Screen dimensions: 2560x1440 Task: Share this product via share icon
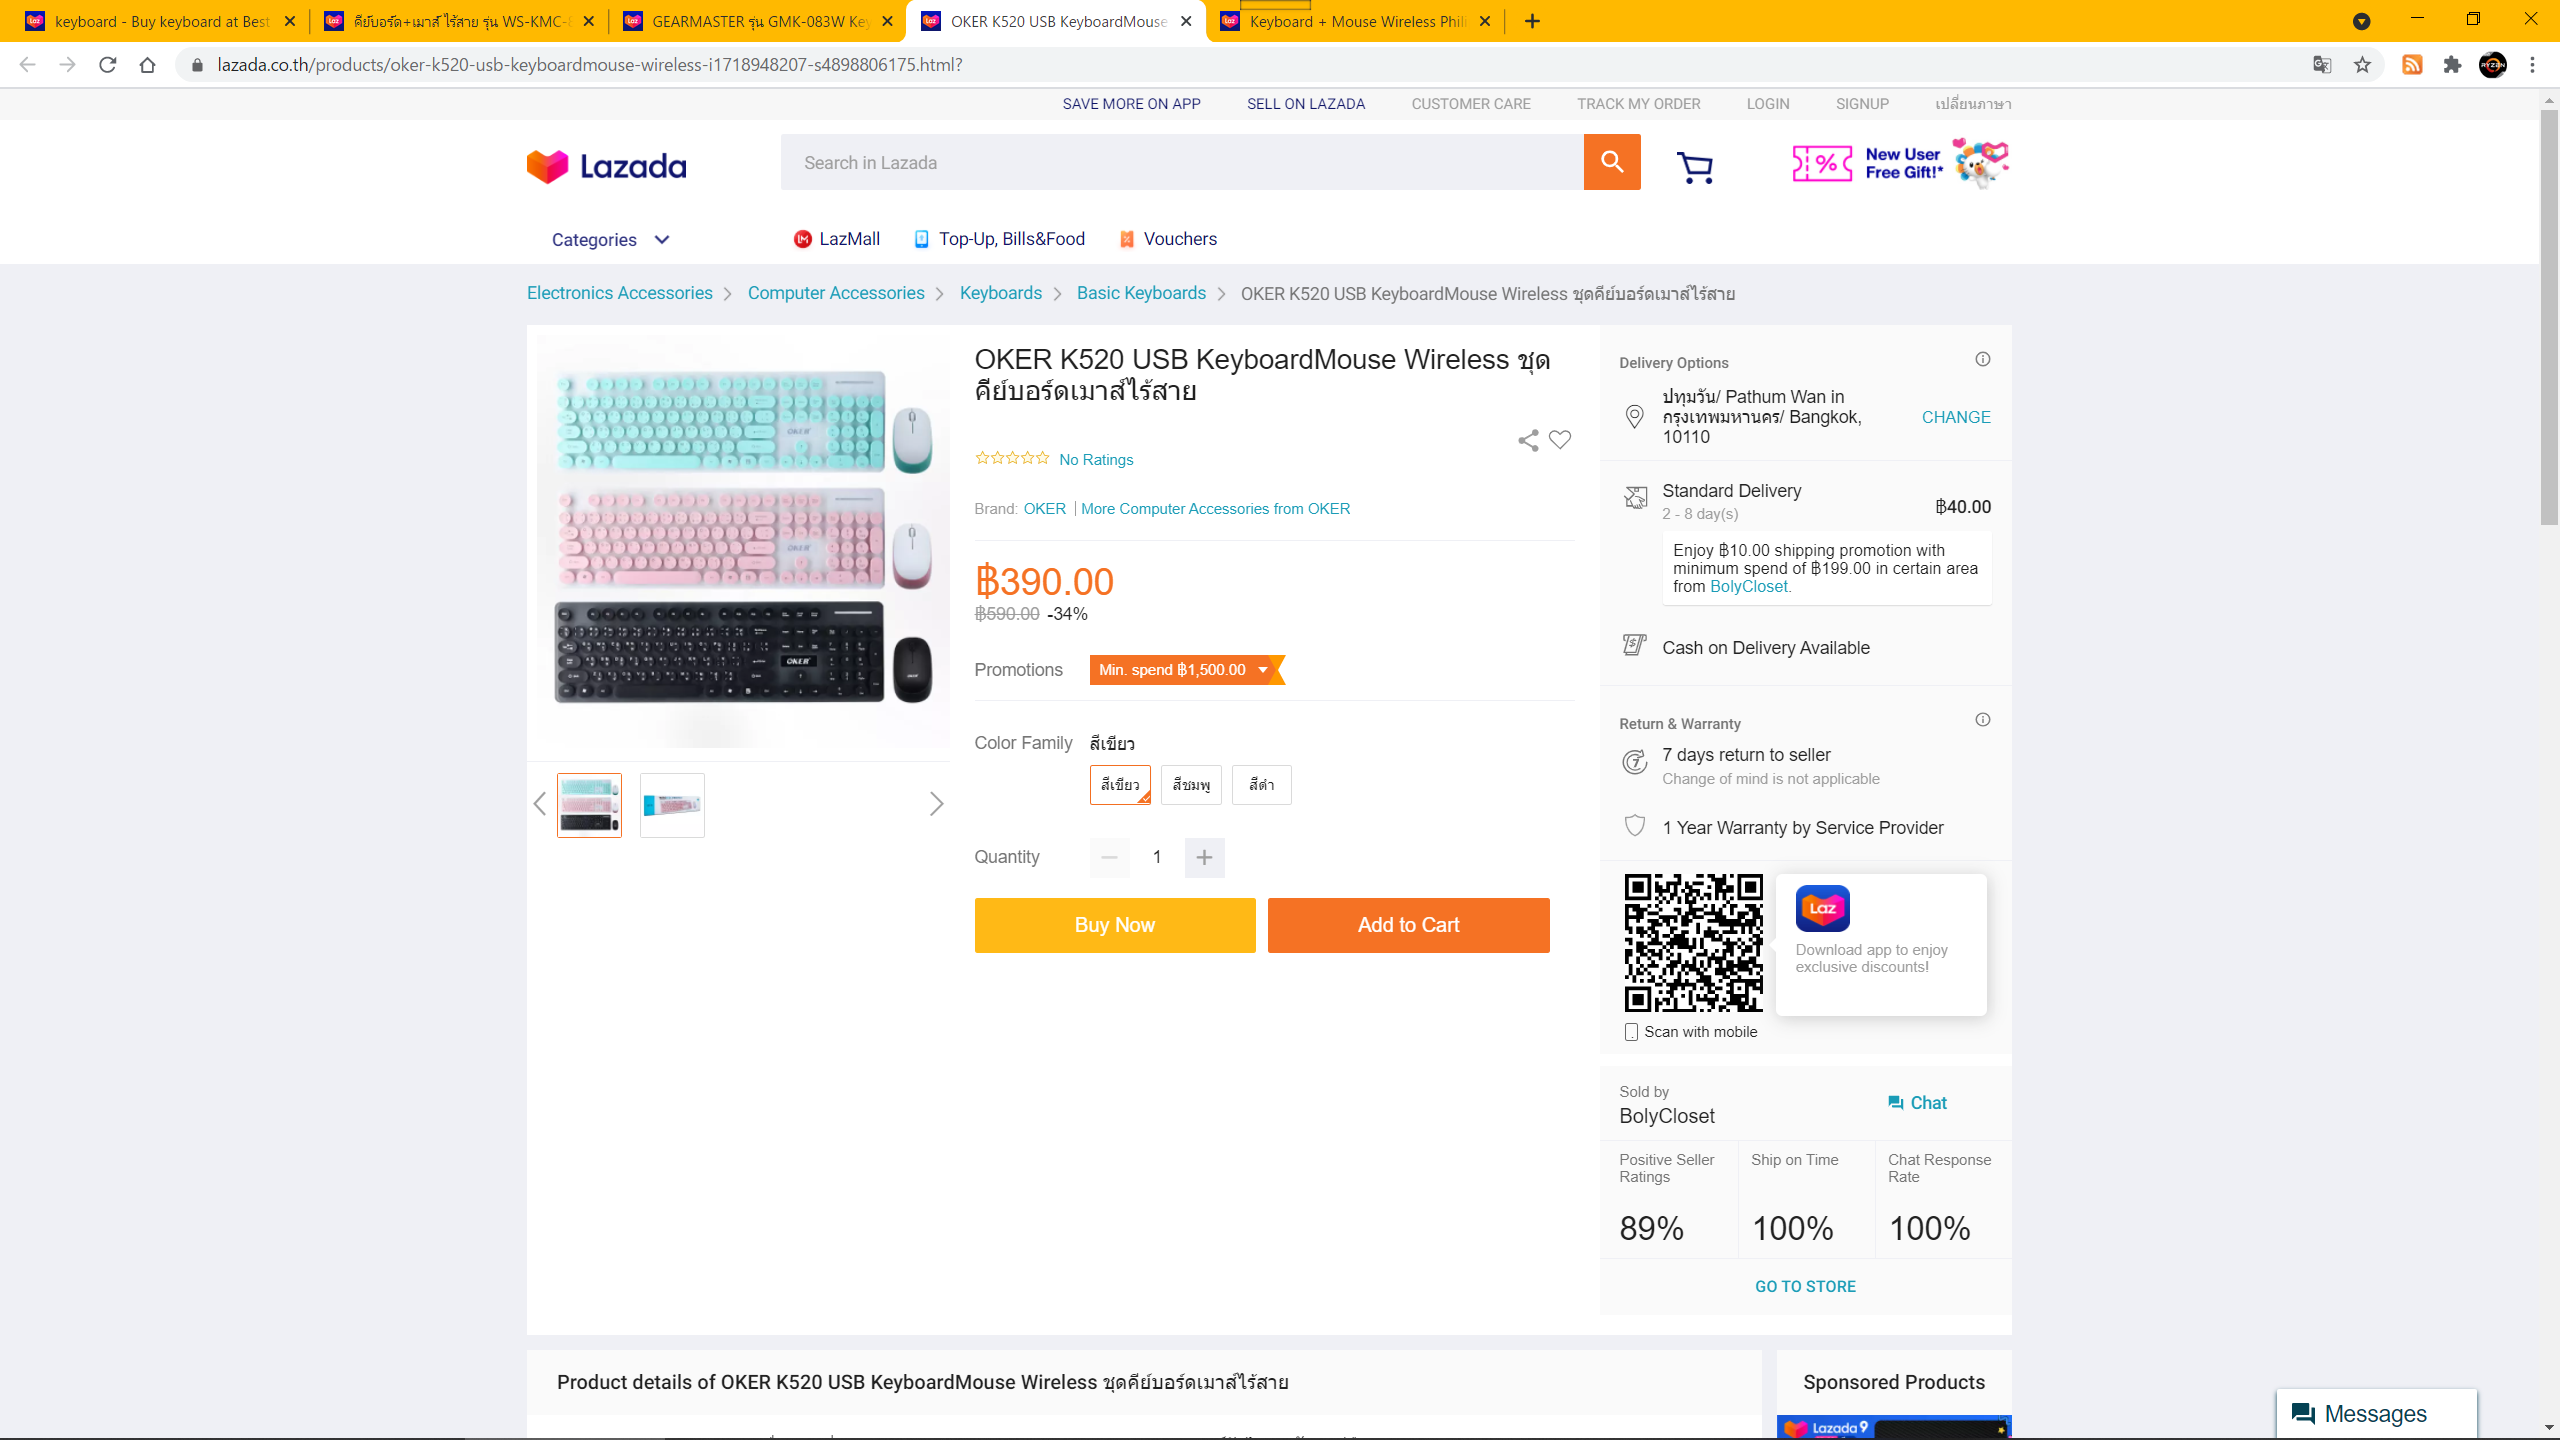click(x=1527, y=440)
